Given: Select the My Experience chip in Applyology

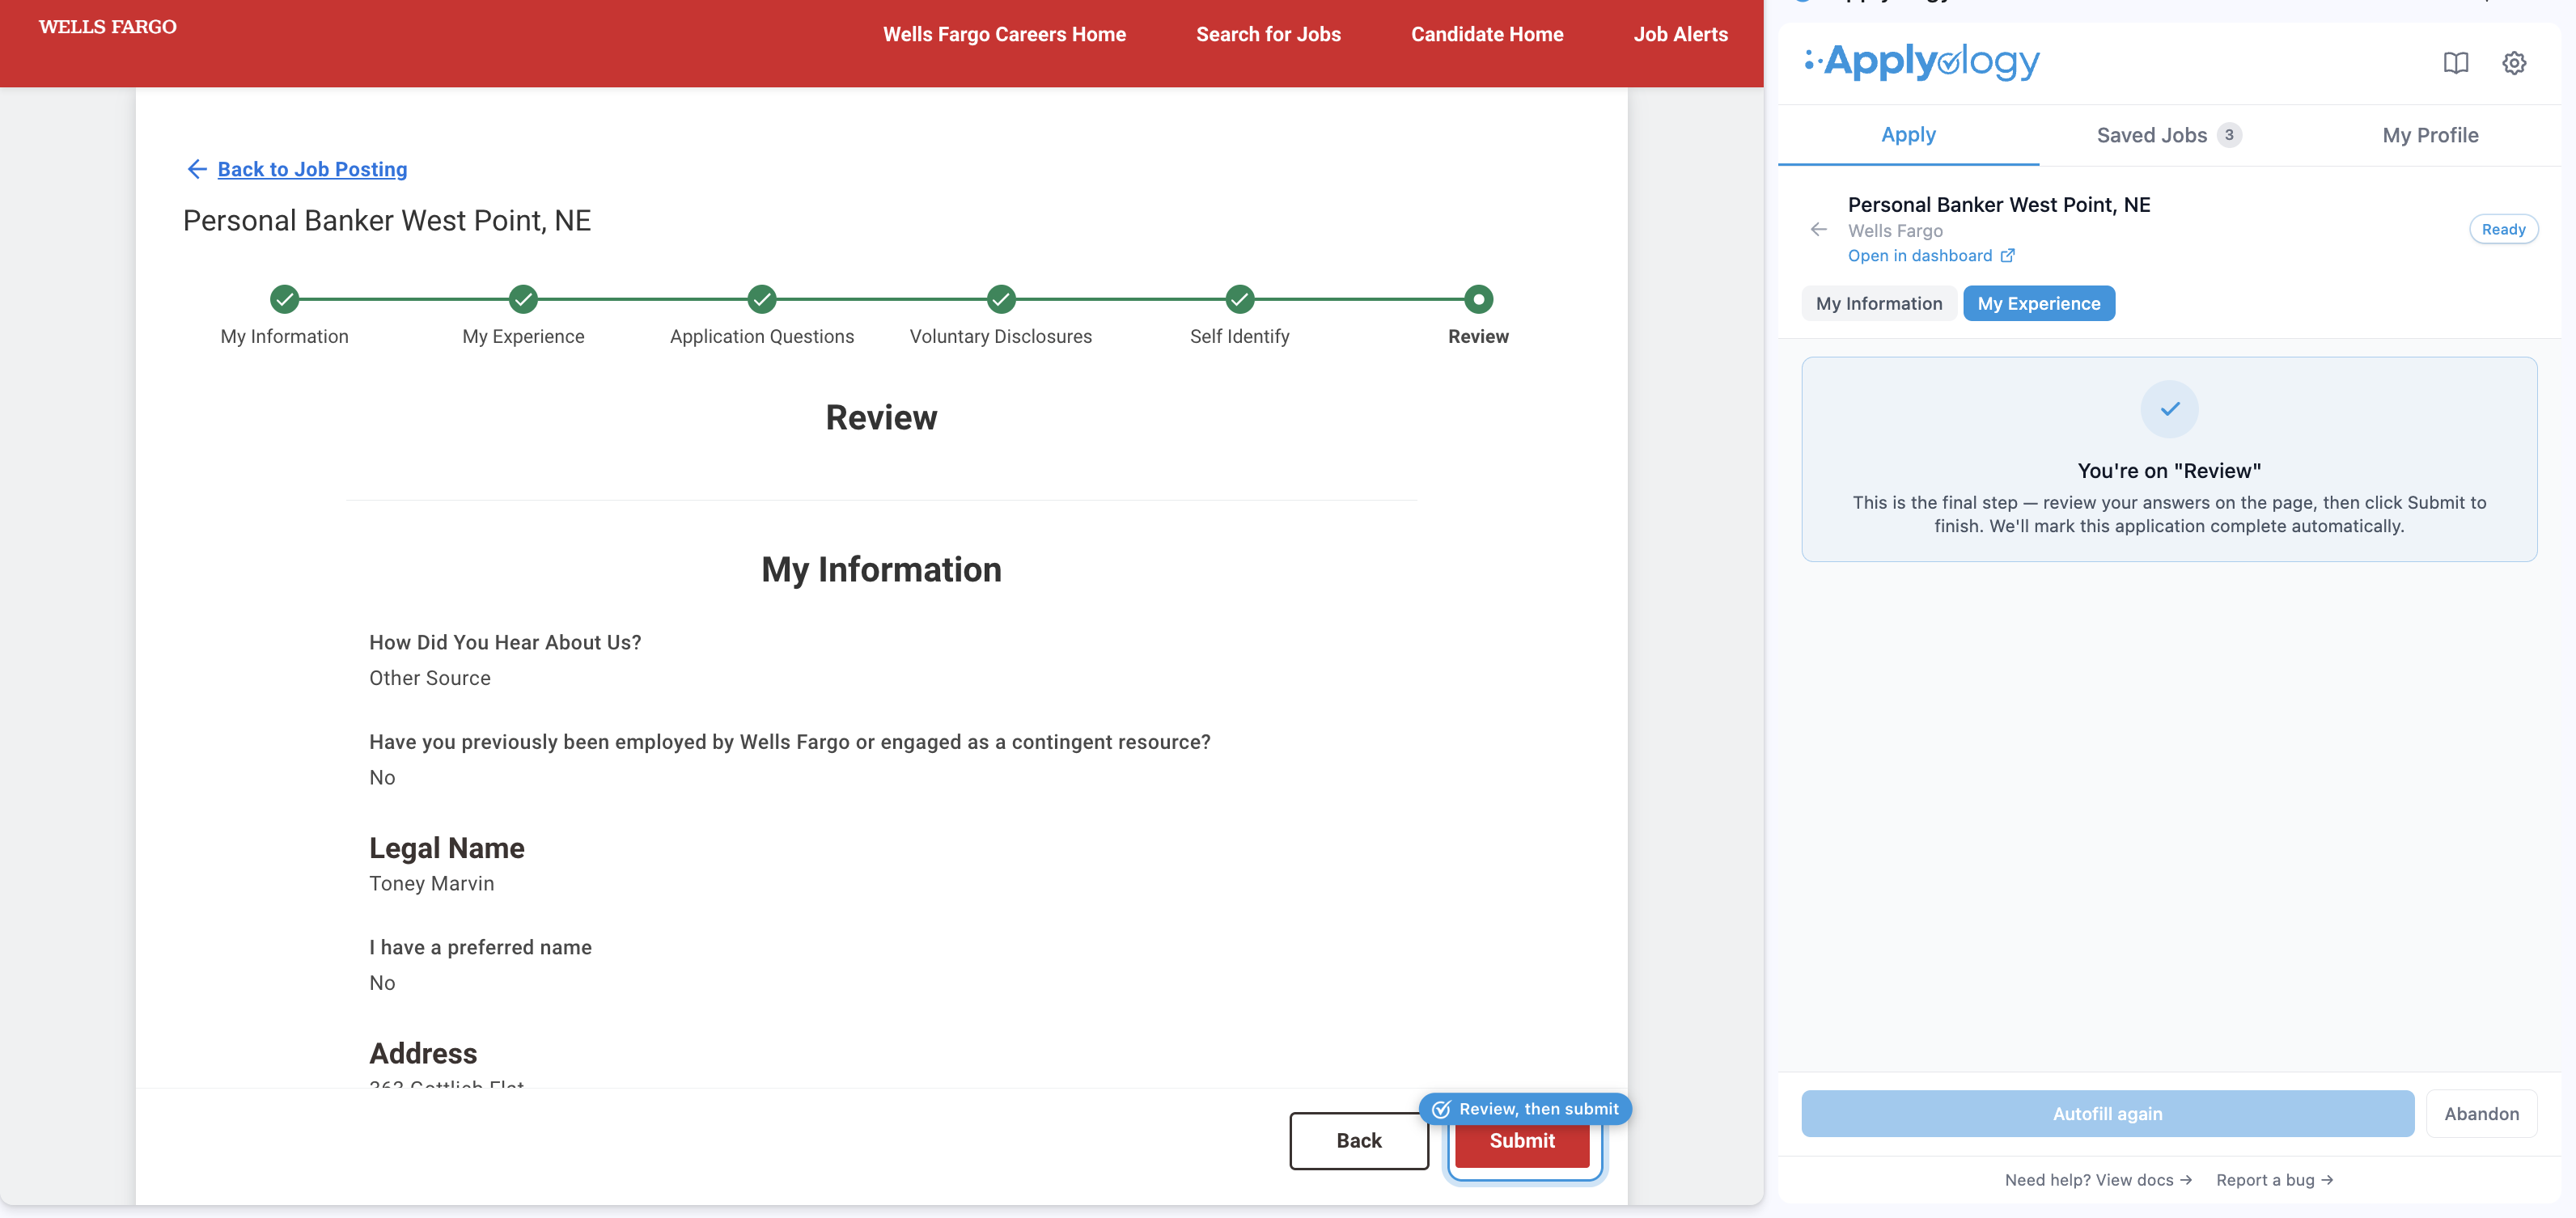Looking at the screenshot, I should pyautogui.click(x=2038, y=304).
